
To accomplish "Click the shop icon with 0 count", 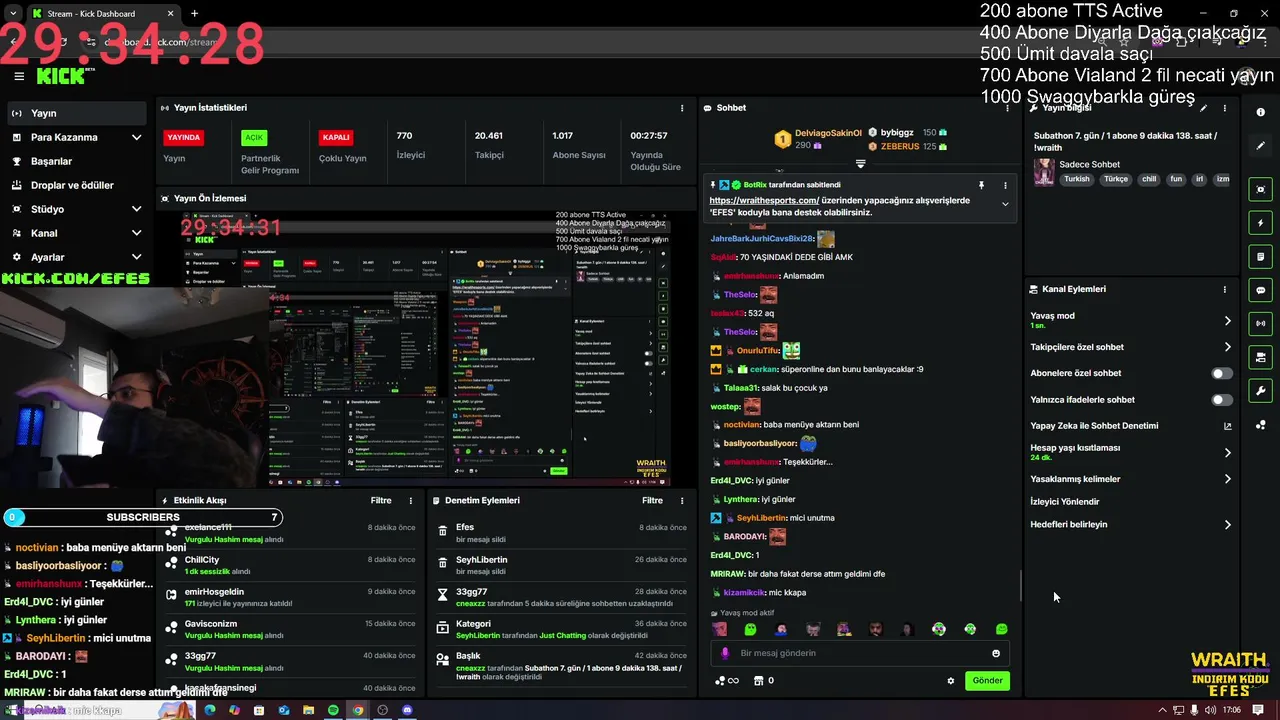I will [x=763, y=681].
